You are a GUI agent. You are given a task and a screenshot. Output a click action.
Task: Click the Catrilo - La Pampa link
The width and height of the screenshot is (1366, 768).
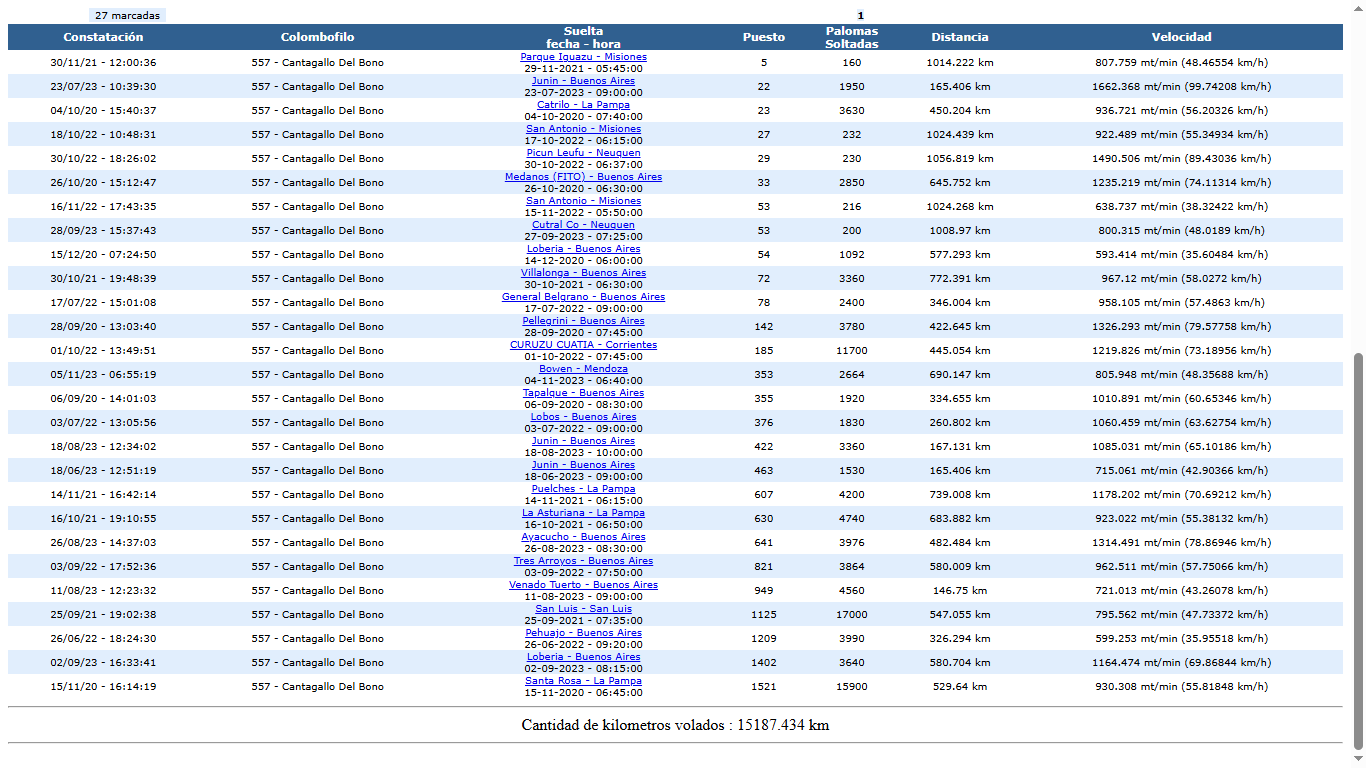point(583,105)
